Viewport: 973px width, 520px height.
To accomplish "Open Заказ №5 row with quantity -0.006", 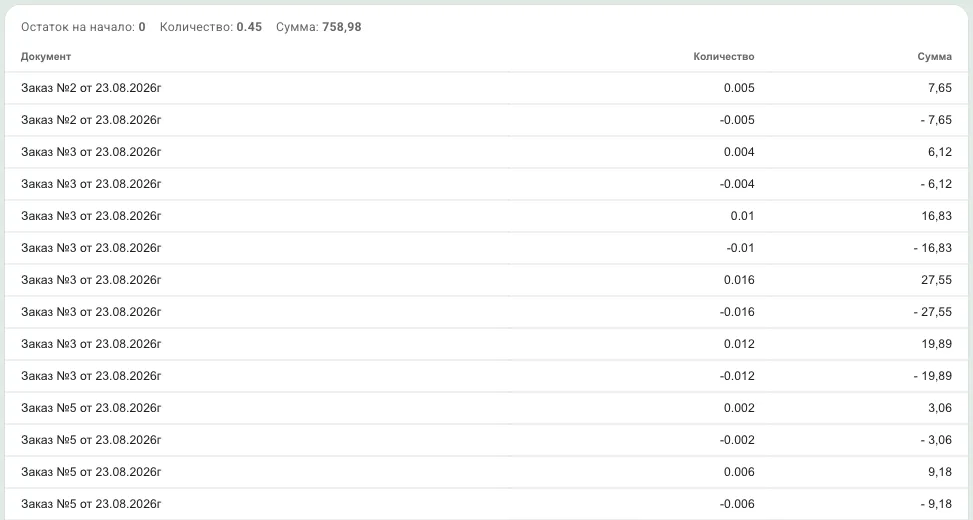I will 486,503.
